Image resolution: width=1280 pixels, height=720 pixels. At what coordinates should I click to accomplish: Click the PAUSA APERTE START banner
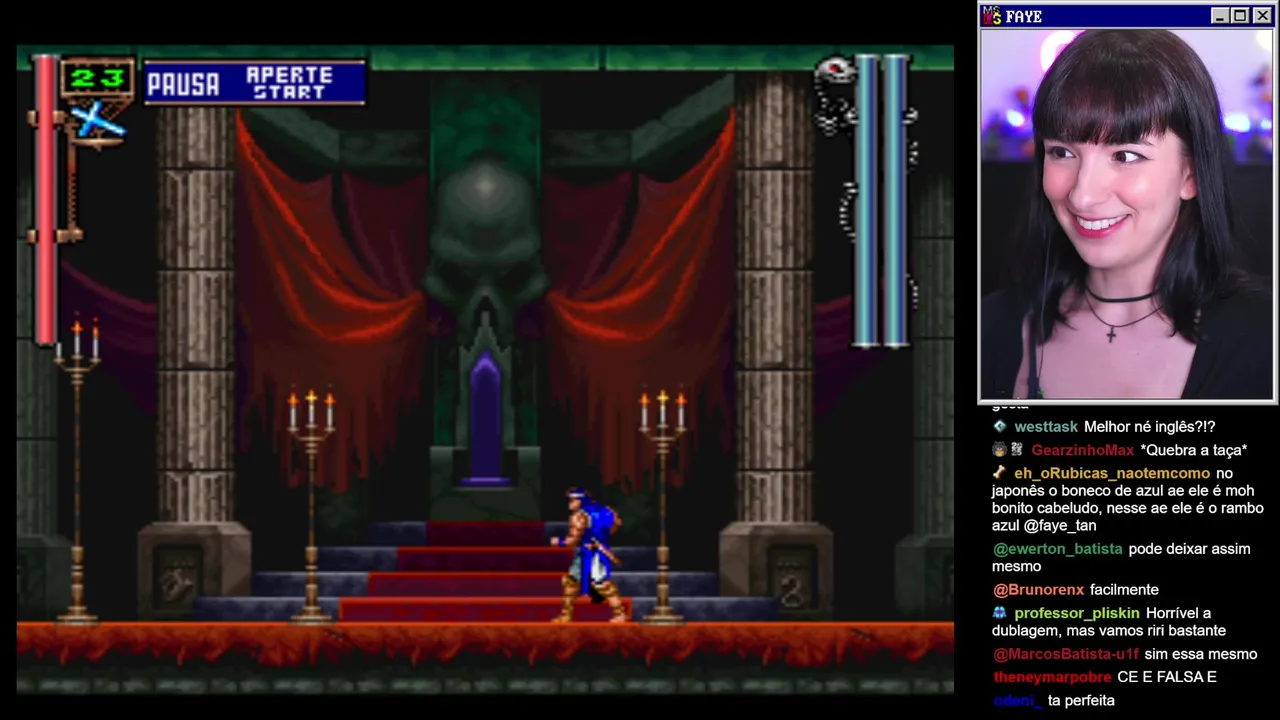[255, 83]
